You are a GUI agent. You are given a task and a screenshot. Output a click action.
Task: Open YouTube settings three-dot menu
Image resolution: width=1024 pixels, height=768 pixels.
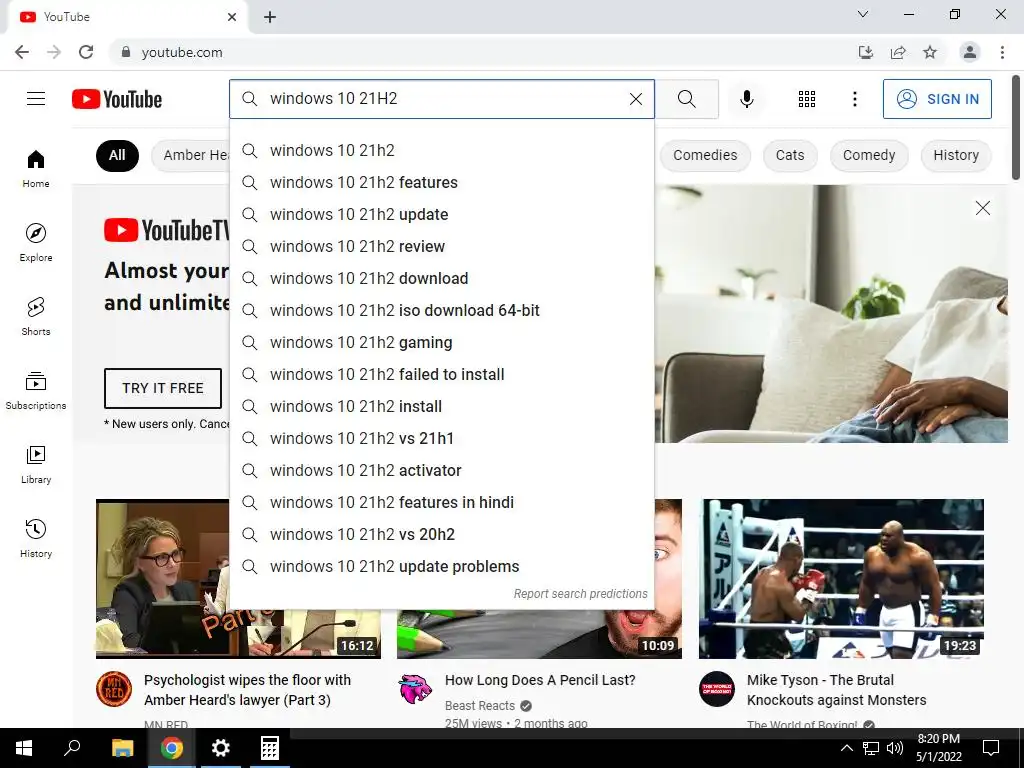[854, 99]
